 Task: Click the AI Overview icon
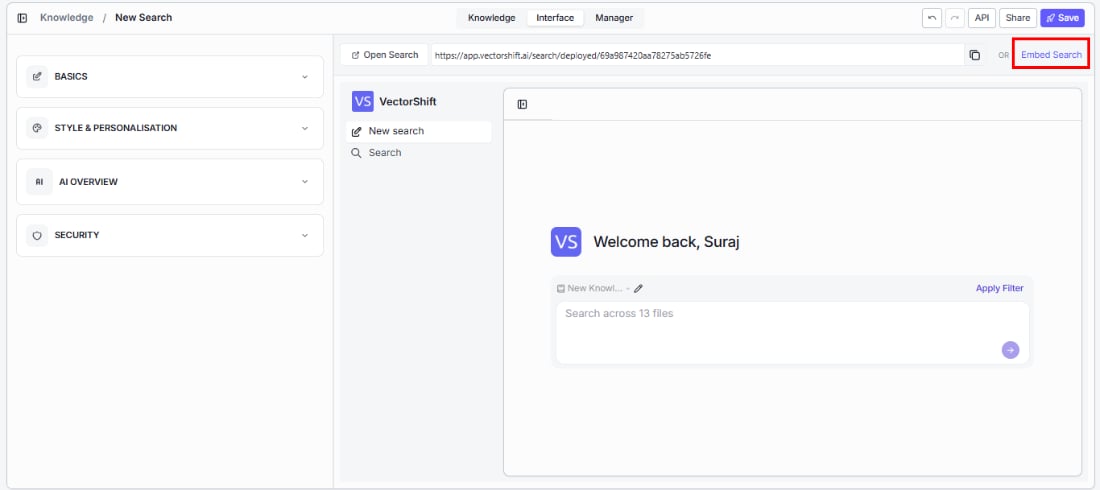click(39, 182)
